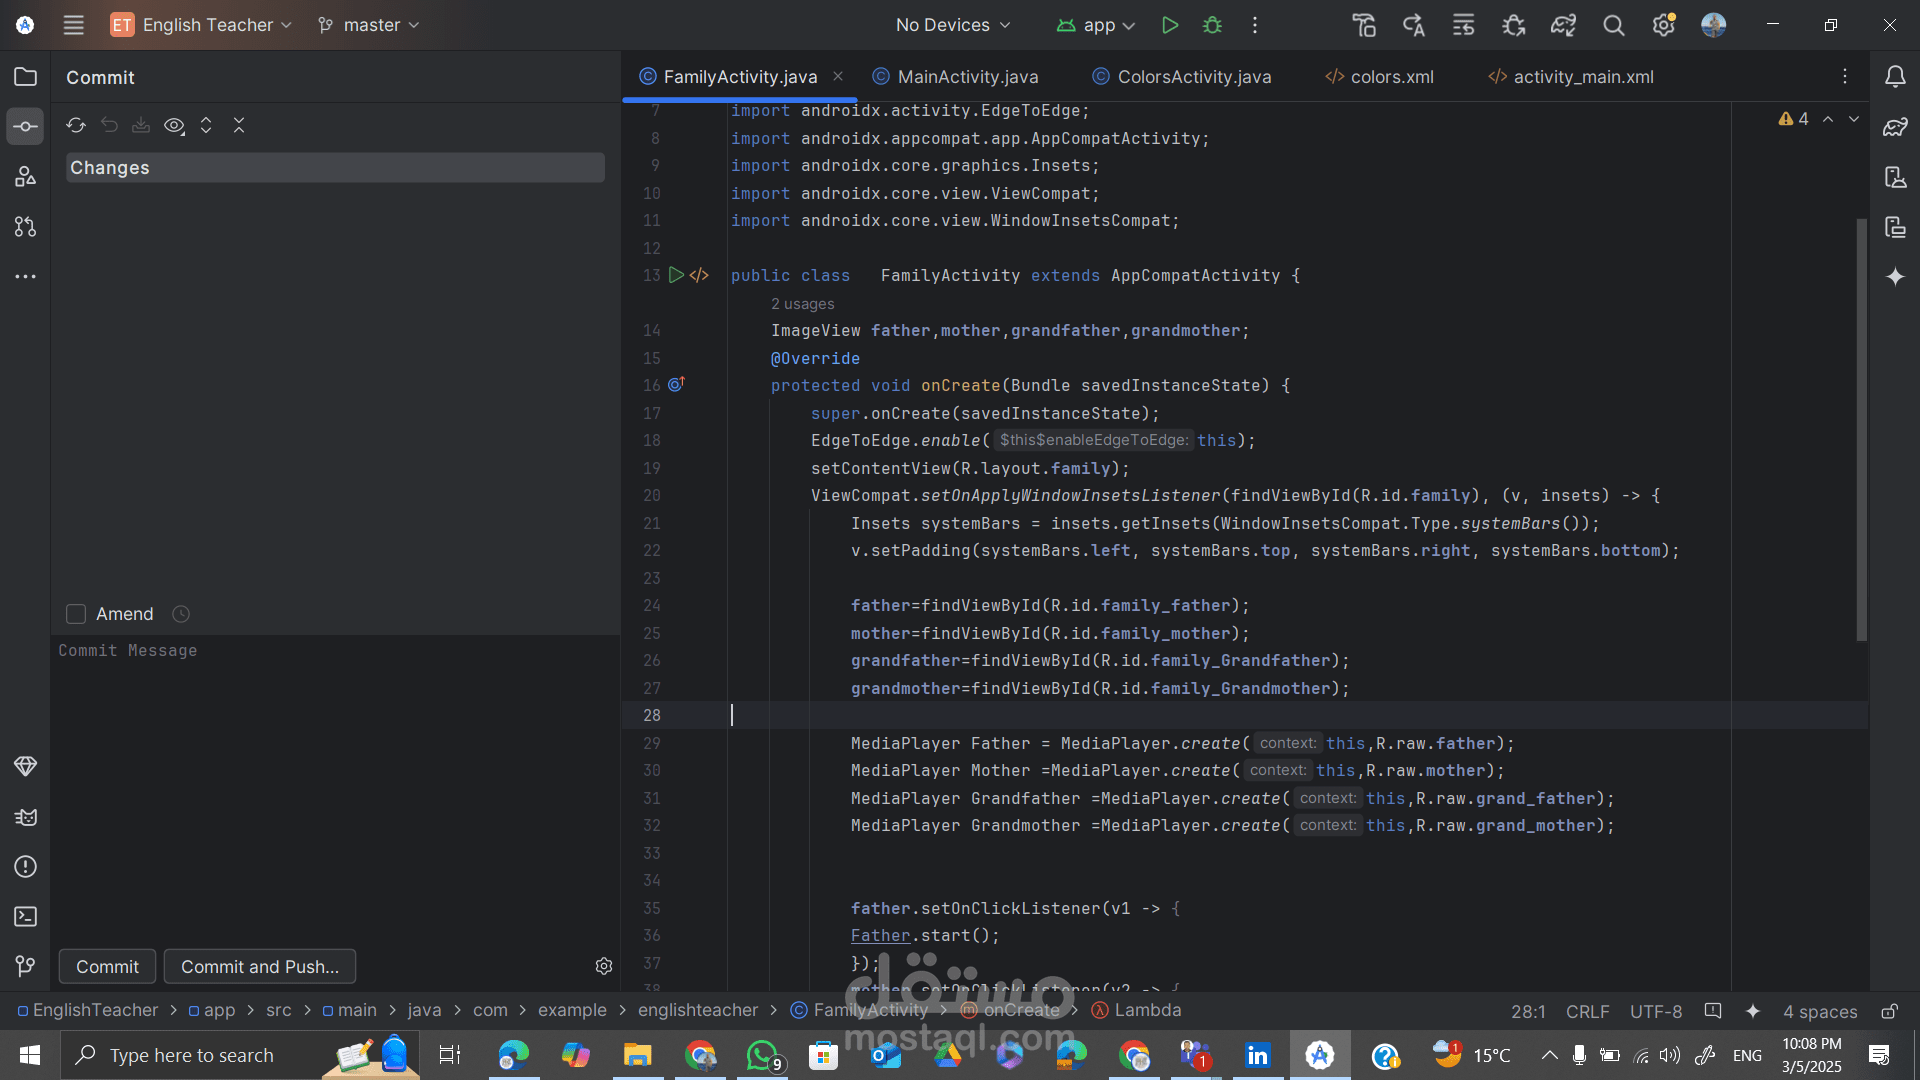The image size is (1920, 1080).
Task: Enable the Amend checkbox
Action: click(x=76, y=614)
